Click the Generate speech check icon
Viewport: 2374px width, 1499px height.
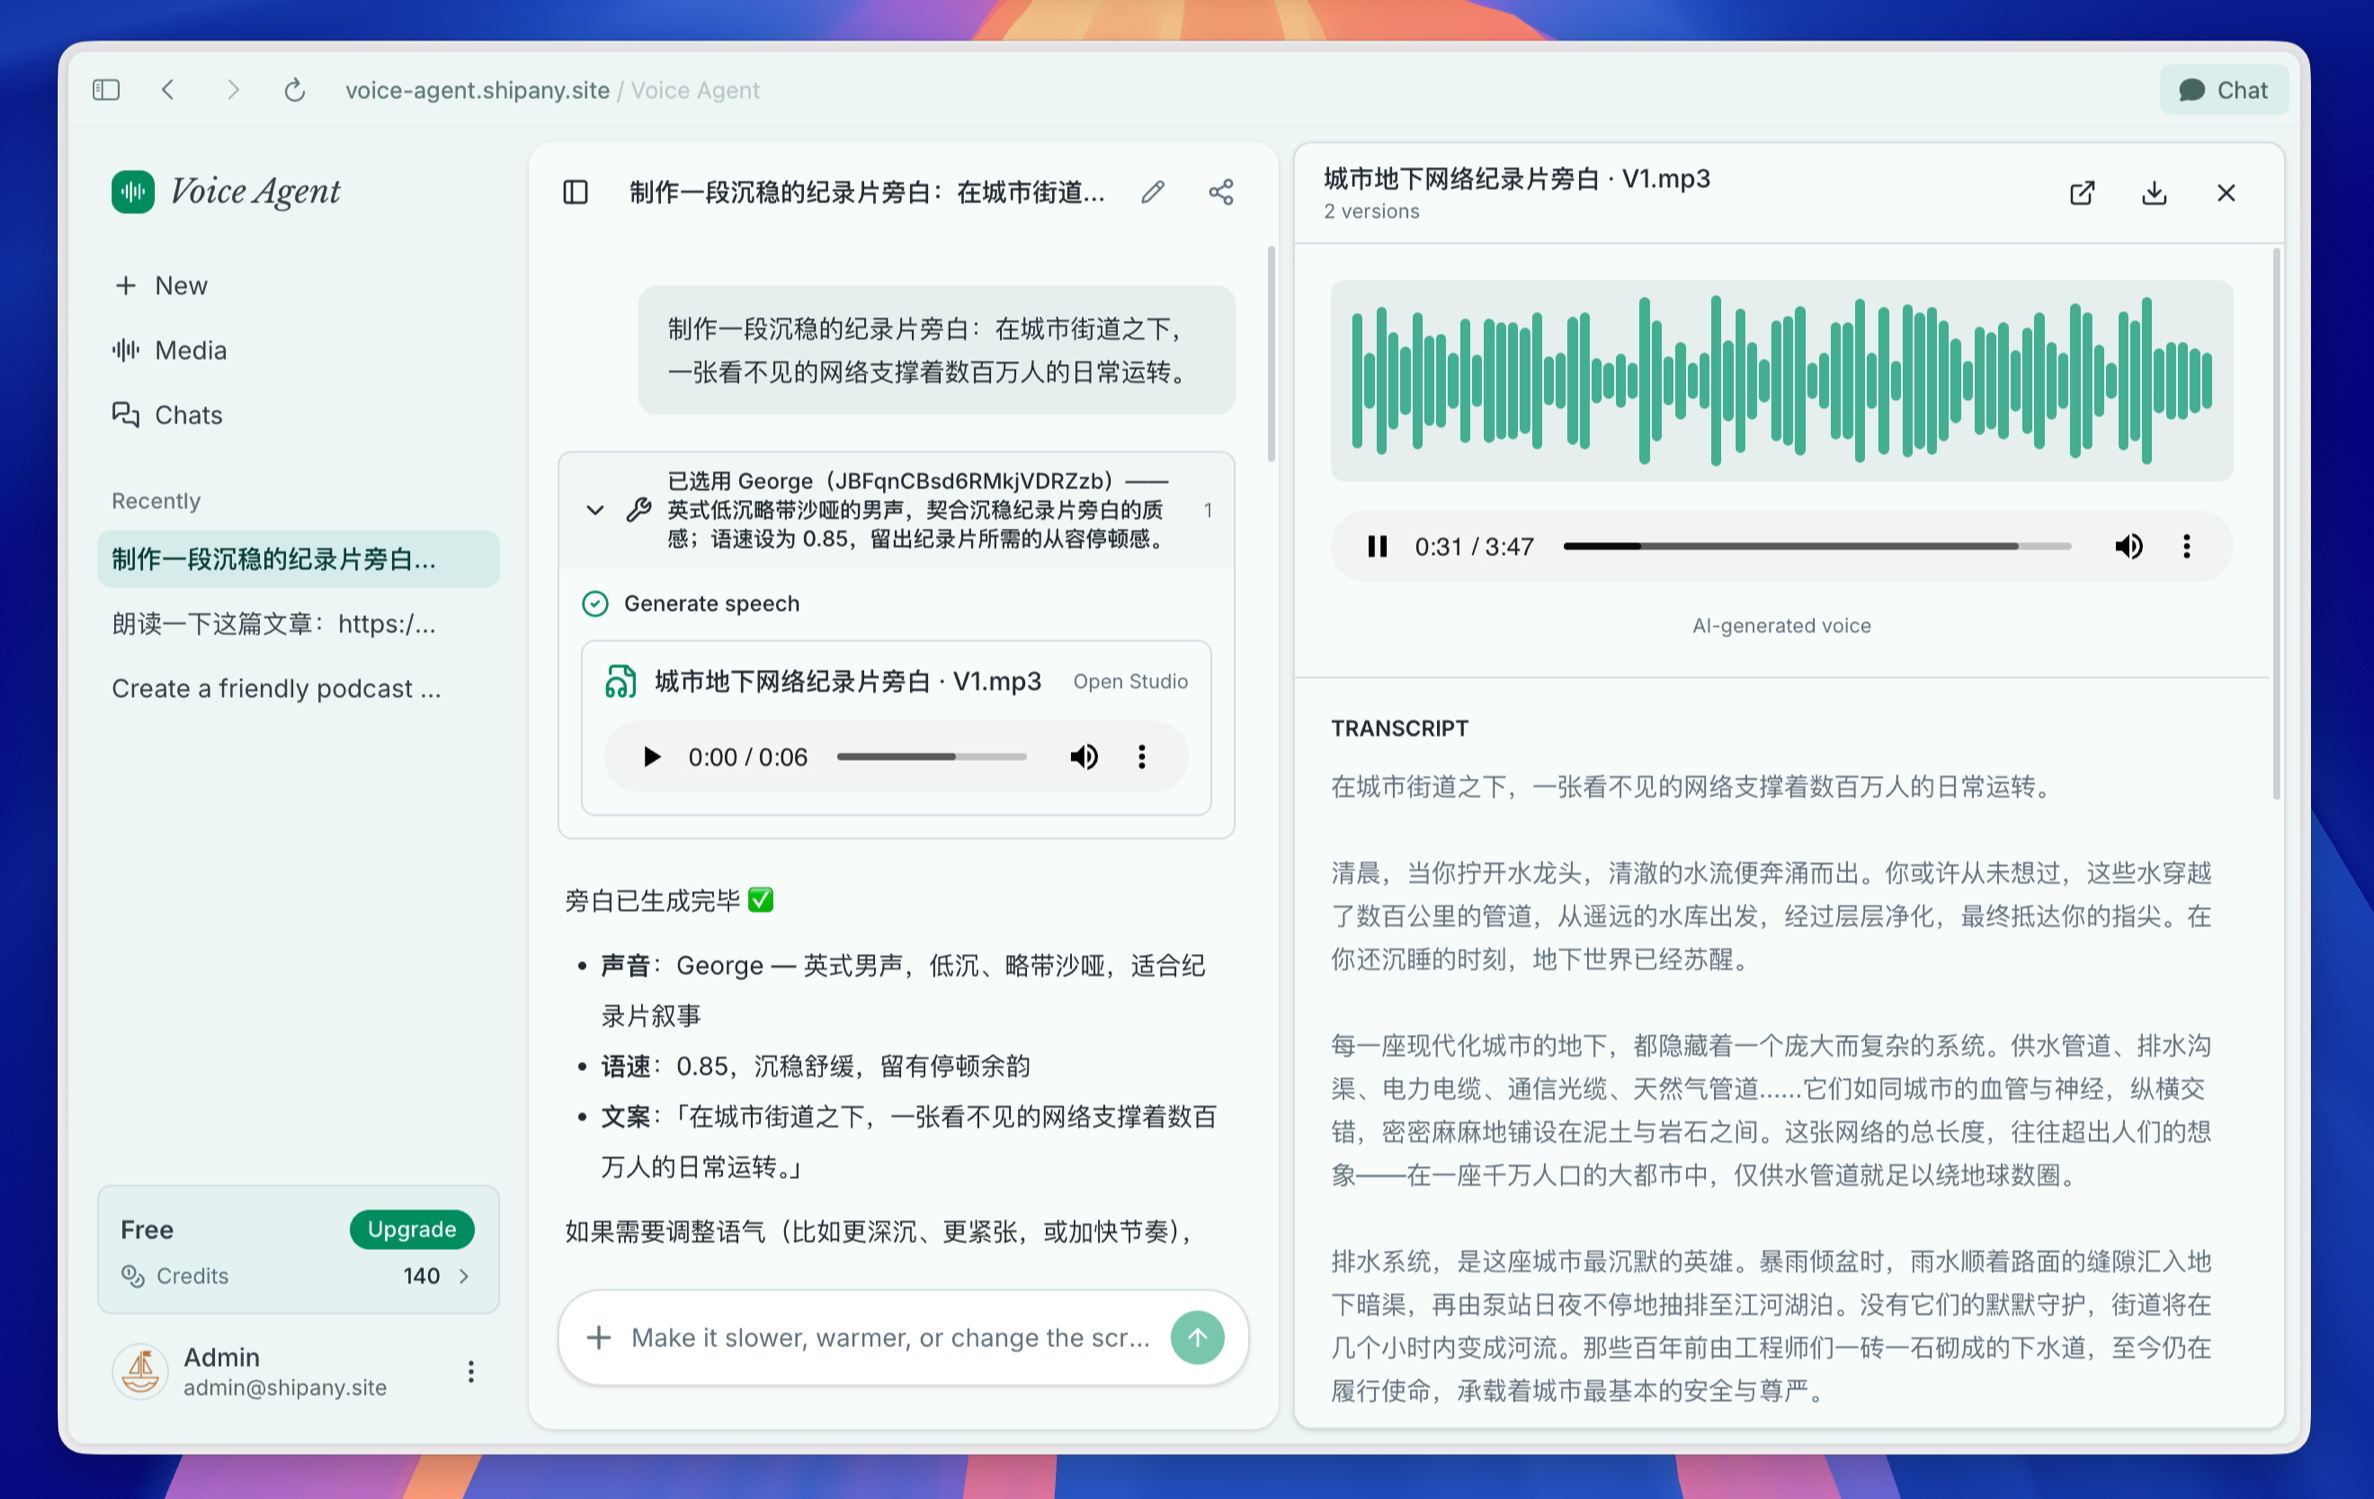coord(595,603)
